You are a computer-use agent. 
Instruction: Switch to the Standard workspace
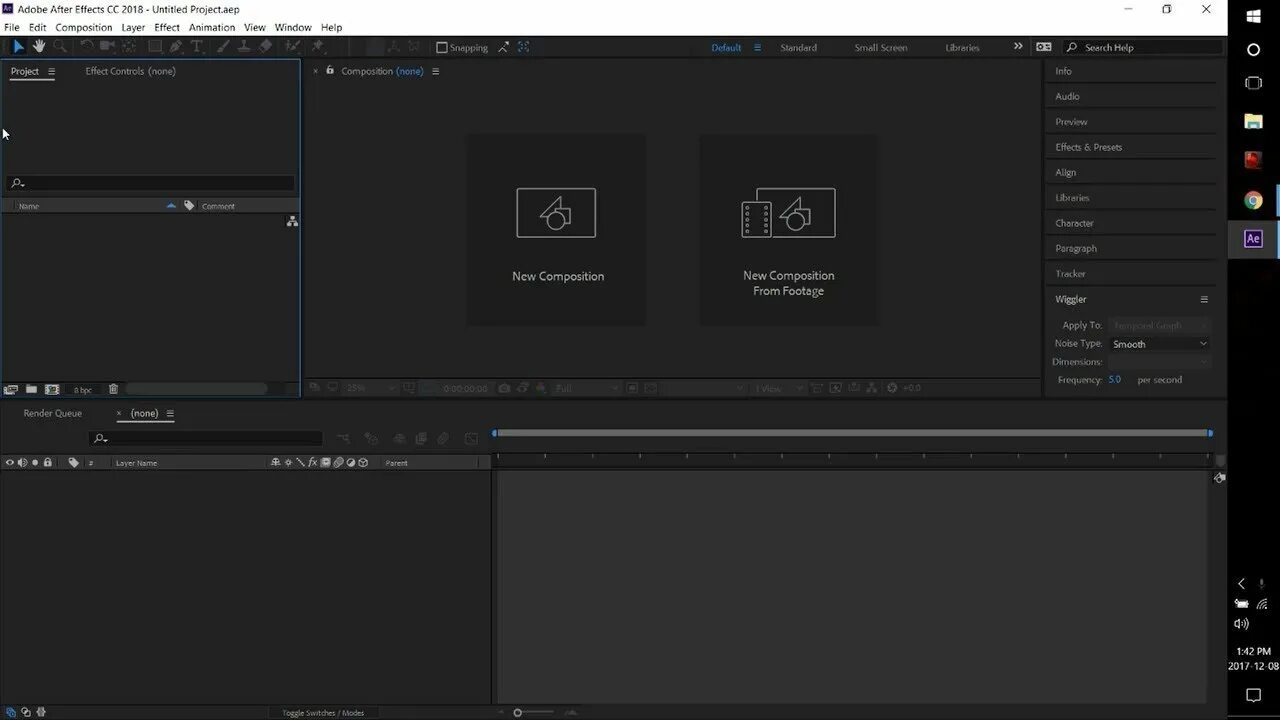(798, 47)
